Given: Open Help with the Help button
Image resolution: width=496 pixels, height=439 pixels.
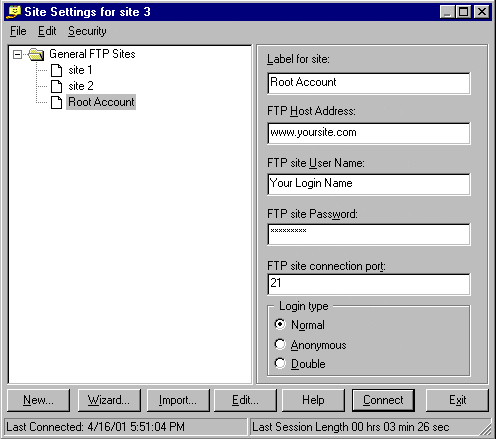Looking at the screenshot, I should [313, 400].
